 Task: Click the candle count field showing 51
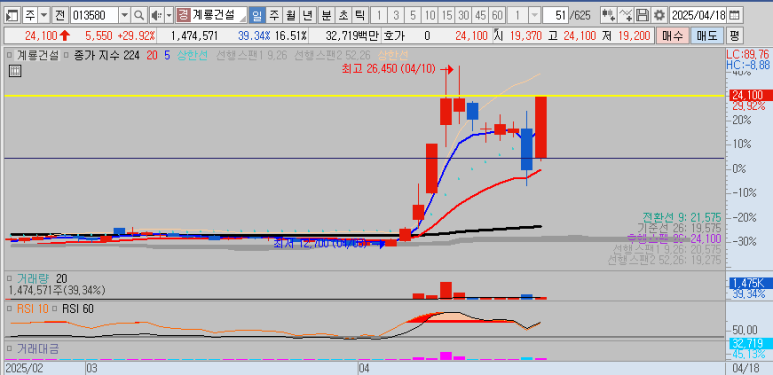[x=555, y=16]
